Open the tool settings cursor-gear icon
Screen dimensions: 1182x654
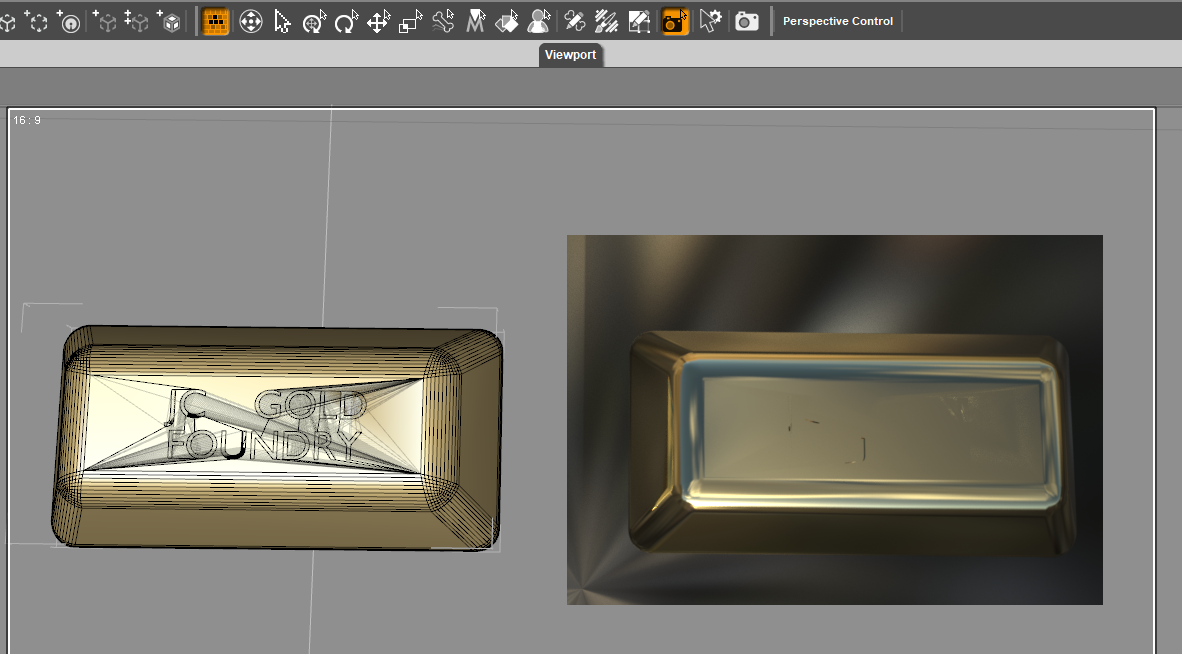coord(709,22)
